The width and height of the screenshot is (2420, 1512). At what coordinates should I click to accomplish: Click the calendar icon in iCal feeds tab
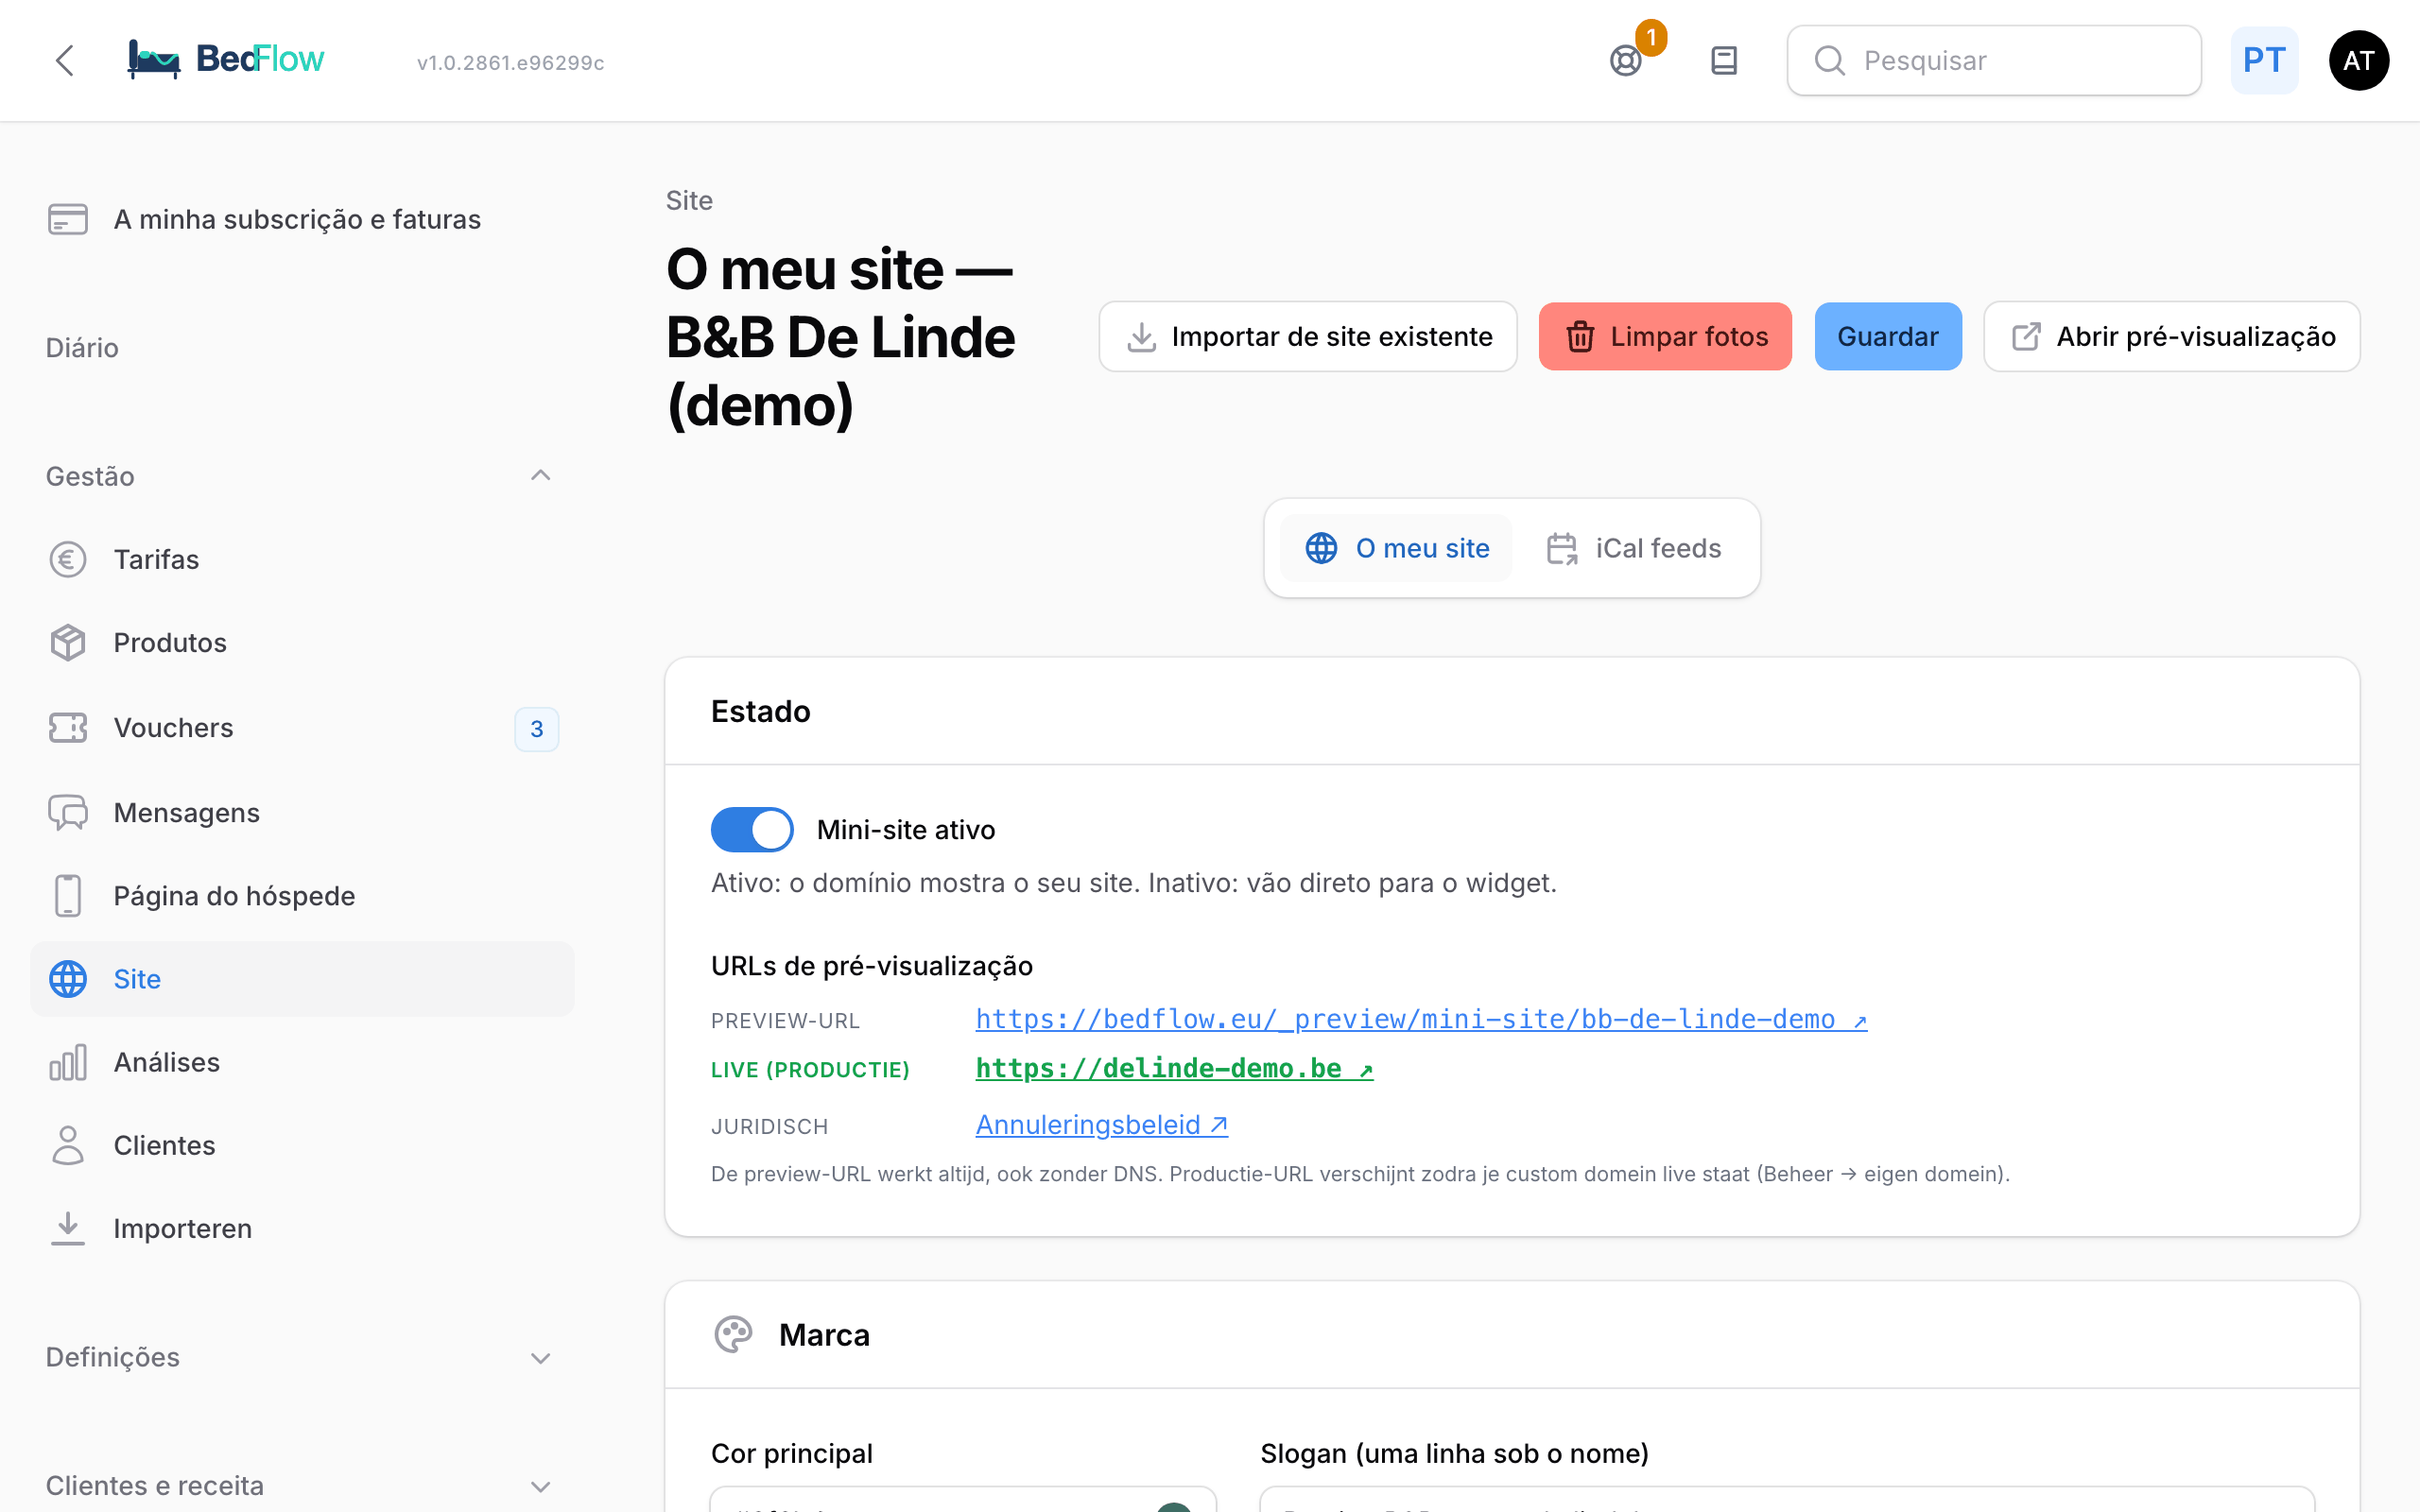click(x=1562, y=548)
